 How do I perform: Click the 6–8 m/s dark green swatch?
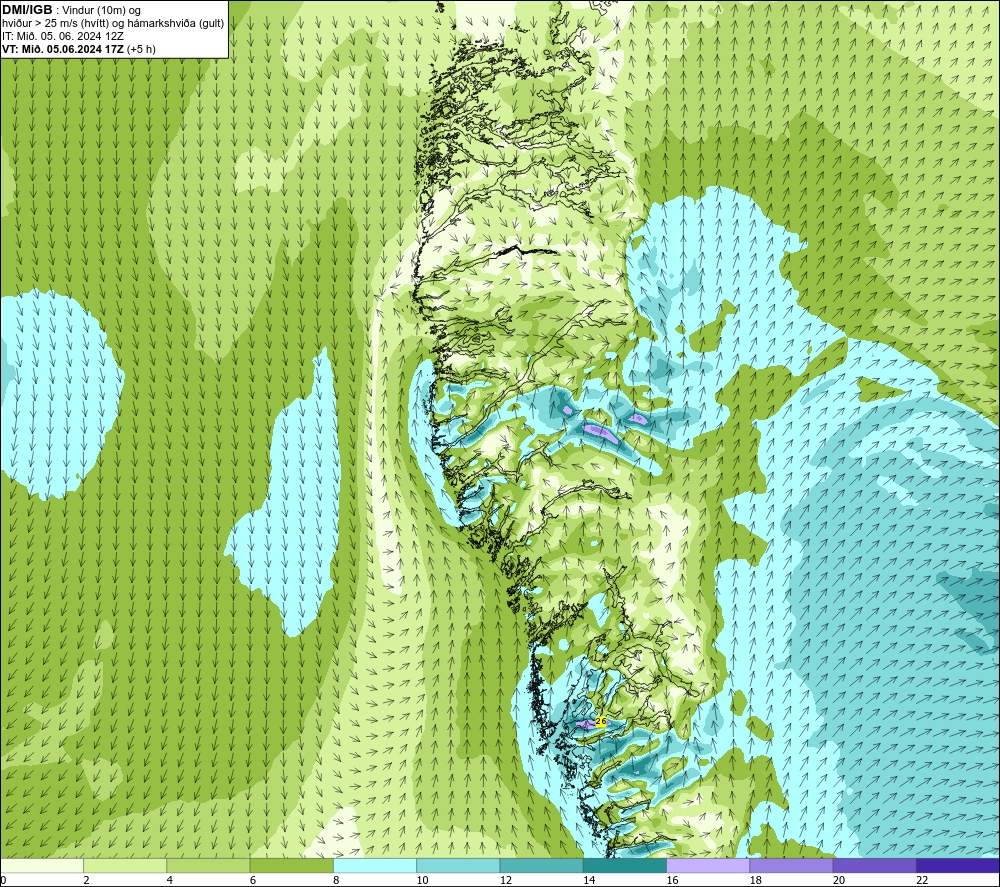[291, 865]
